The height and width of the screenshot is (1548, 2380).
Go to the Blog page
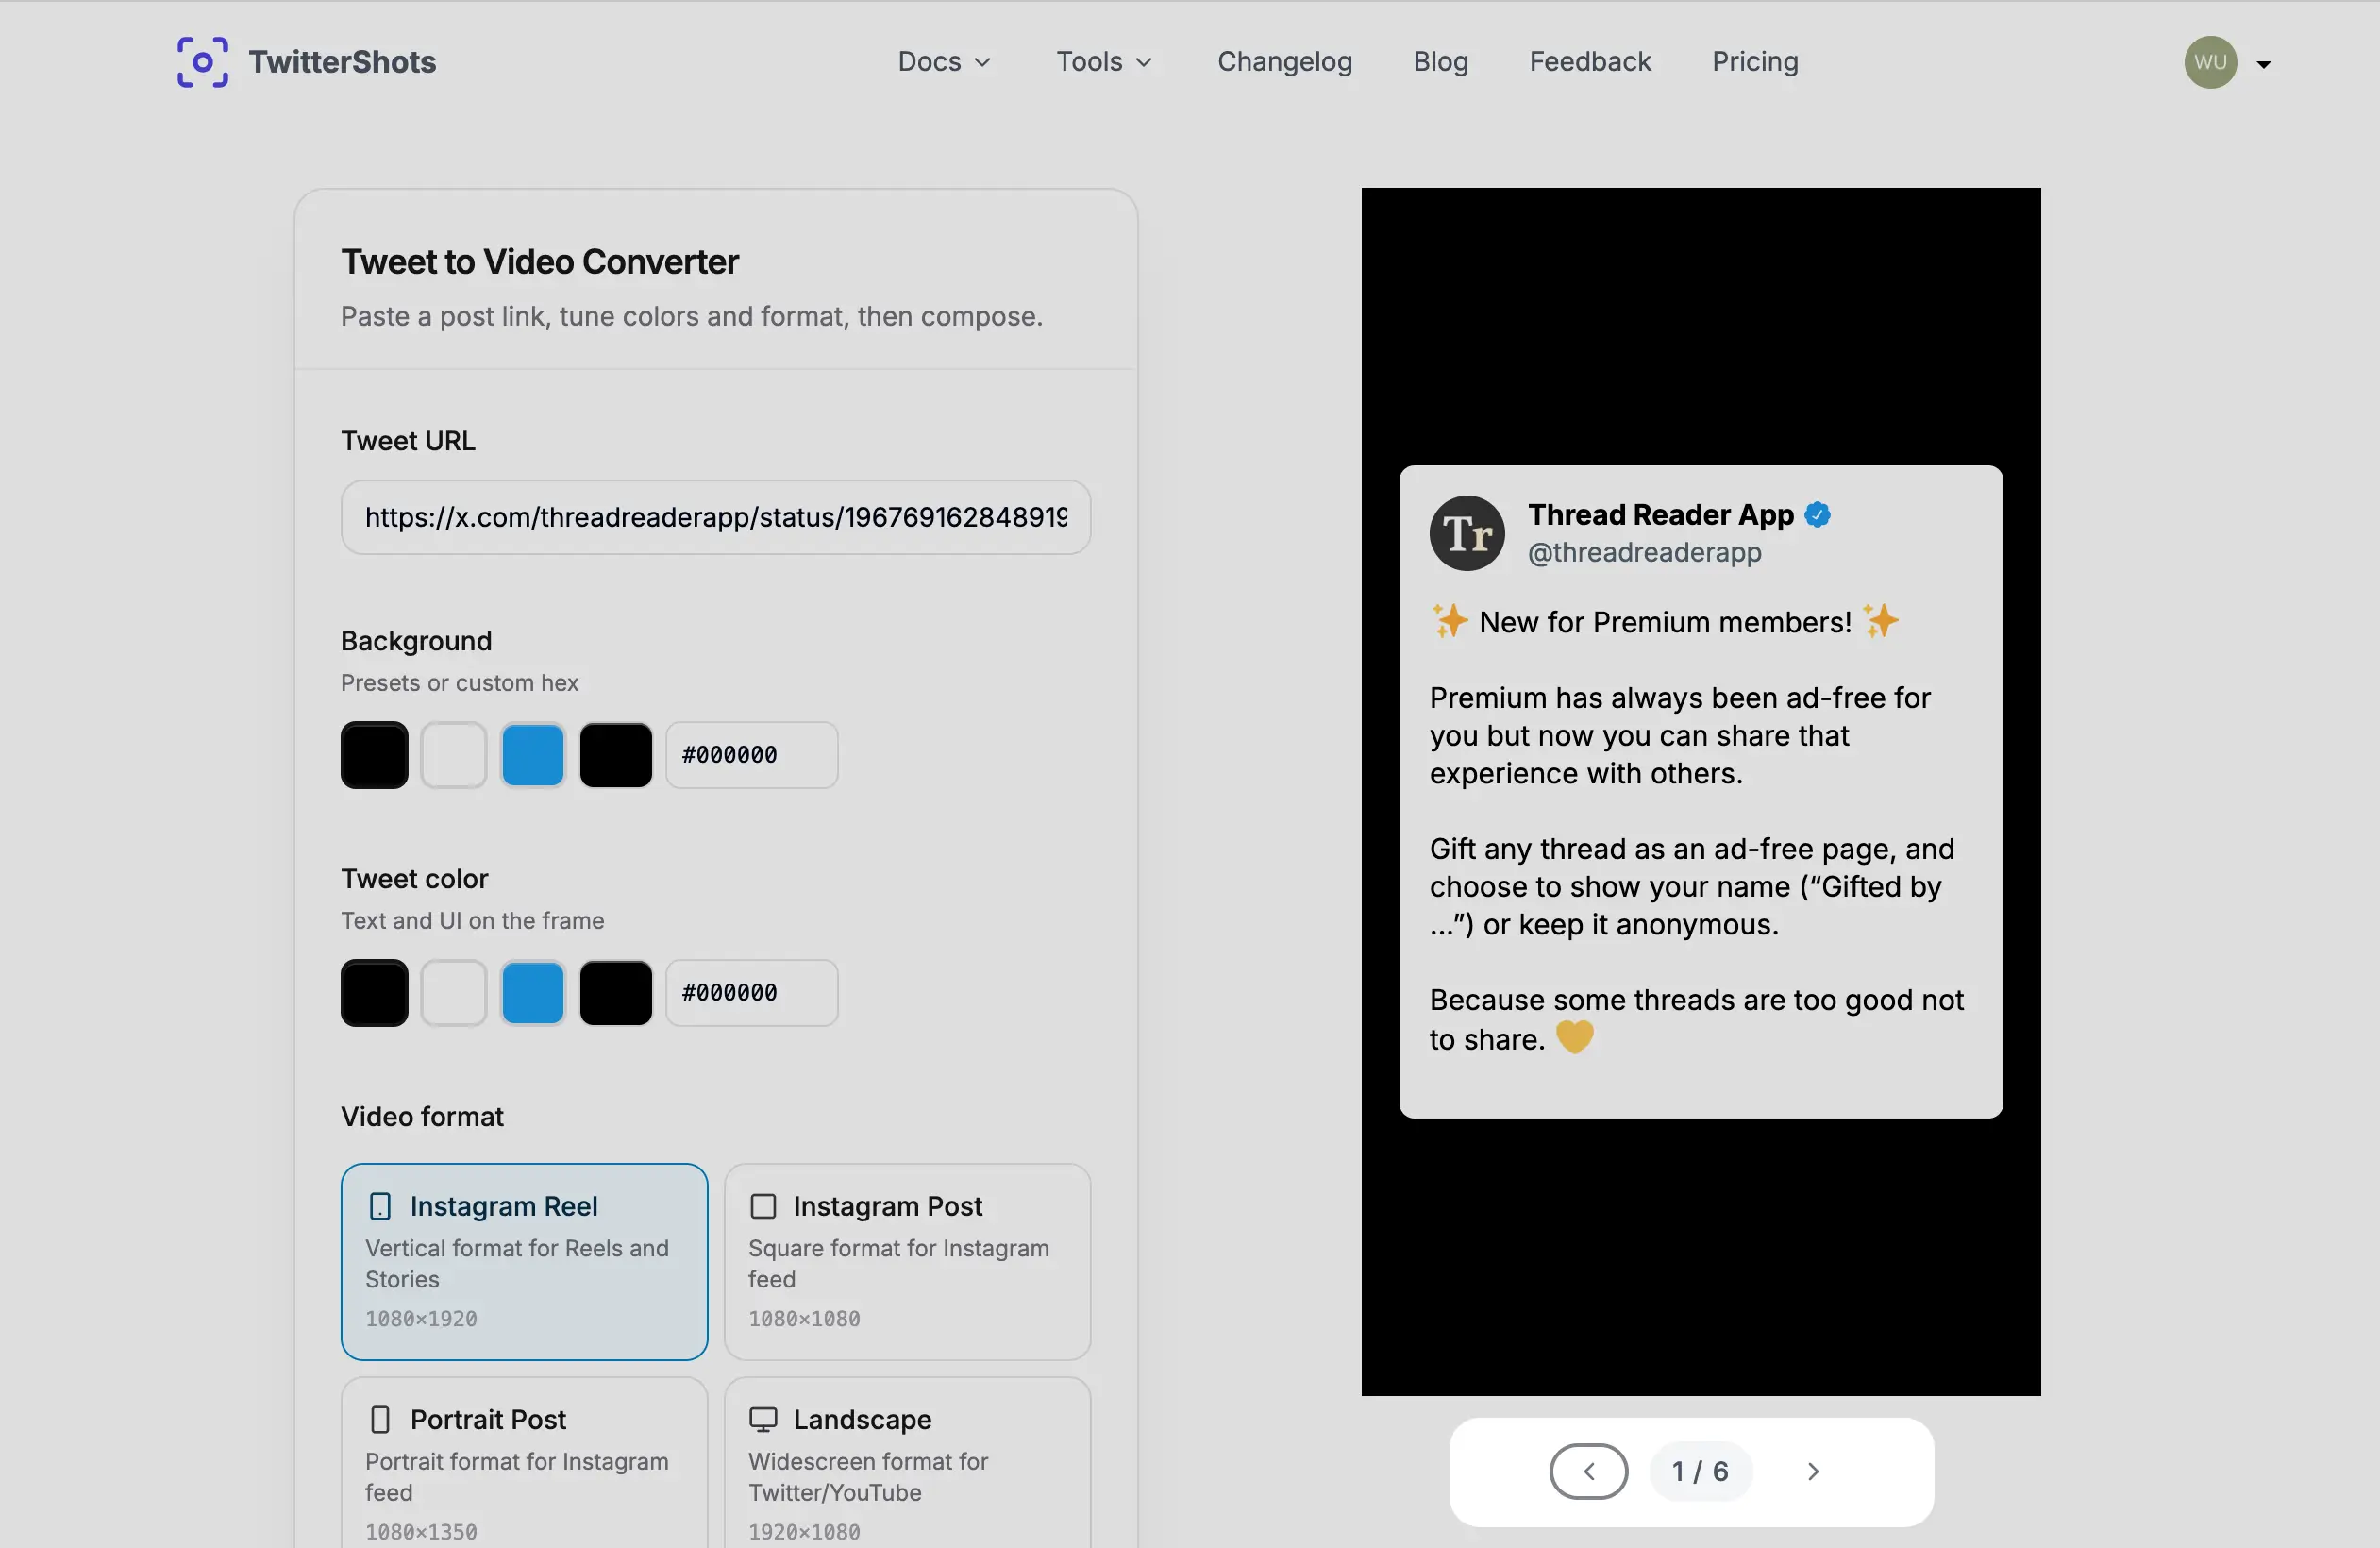click(1440, 62)
